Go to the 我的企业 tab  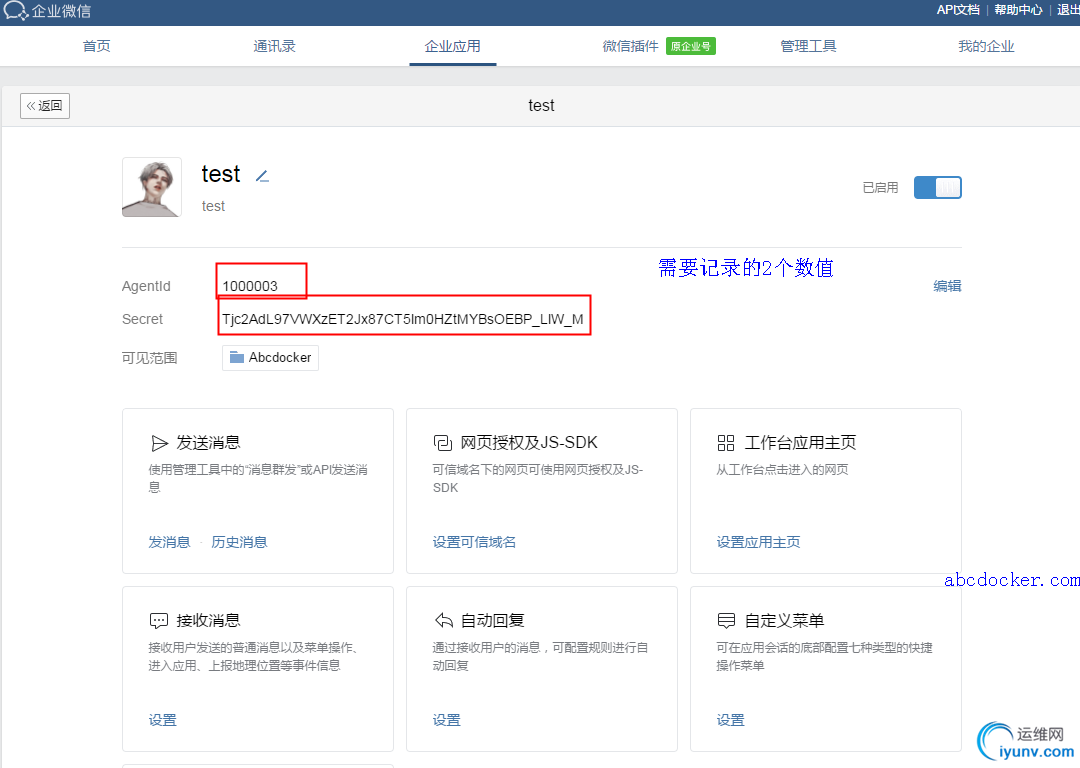coord(986,46)
